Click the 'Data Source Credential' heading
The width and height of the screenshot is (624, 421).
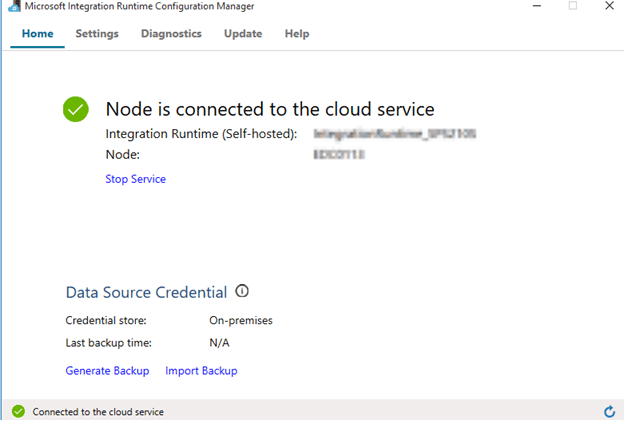point(146,292)
